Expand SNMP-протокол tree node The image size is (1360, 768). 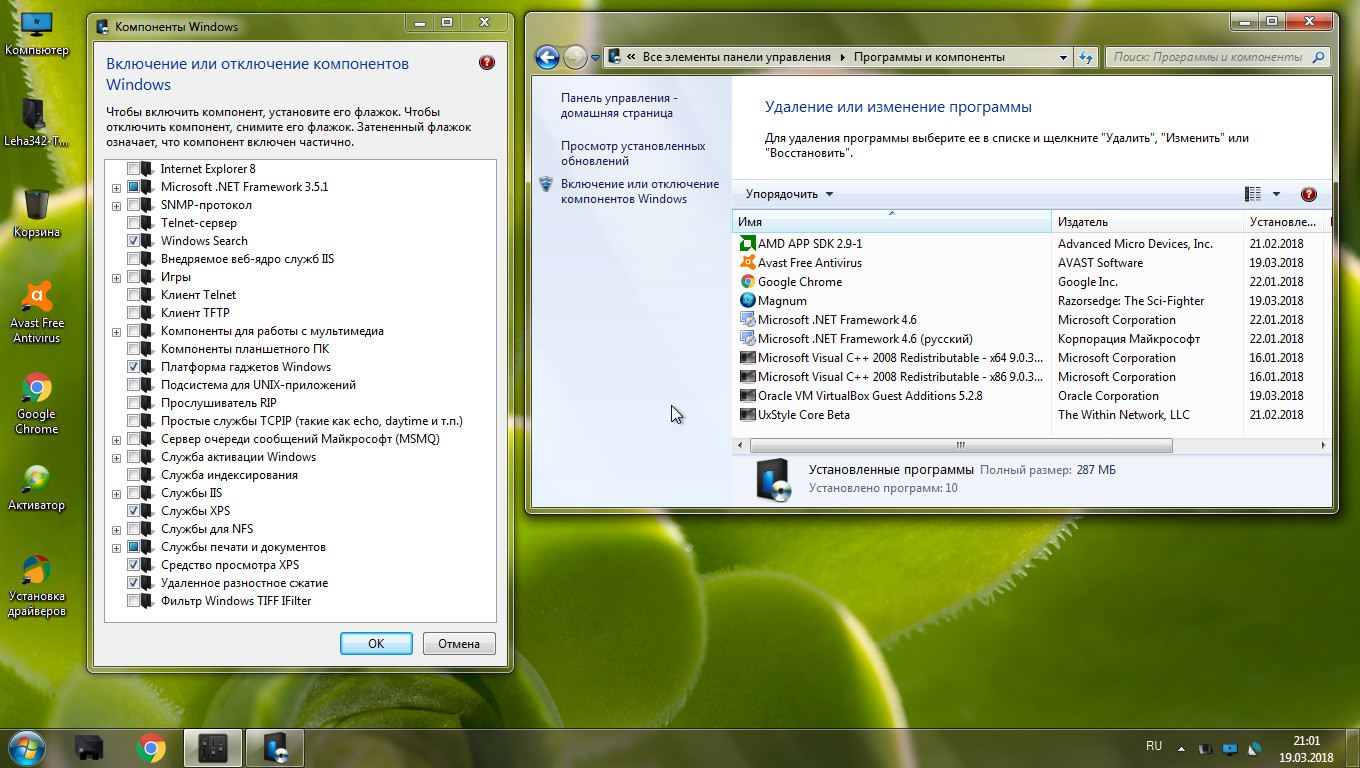[116, 206]
